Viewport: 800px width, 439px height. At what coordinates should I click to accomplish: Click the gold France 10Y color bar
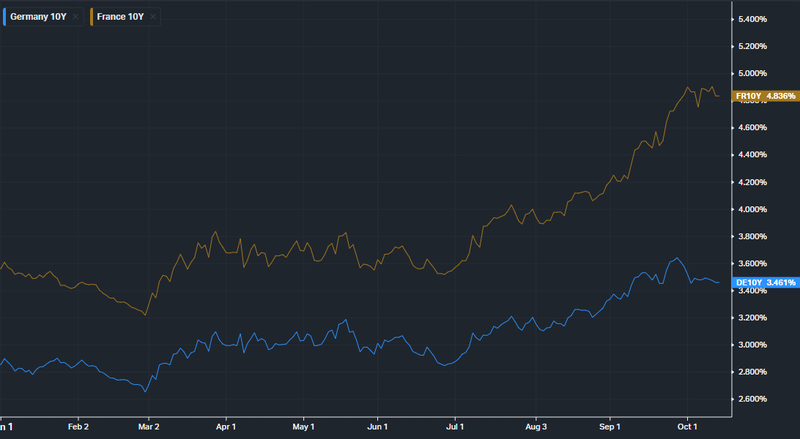click(92, 17)
